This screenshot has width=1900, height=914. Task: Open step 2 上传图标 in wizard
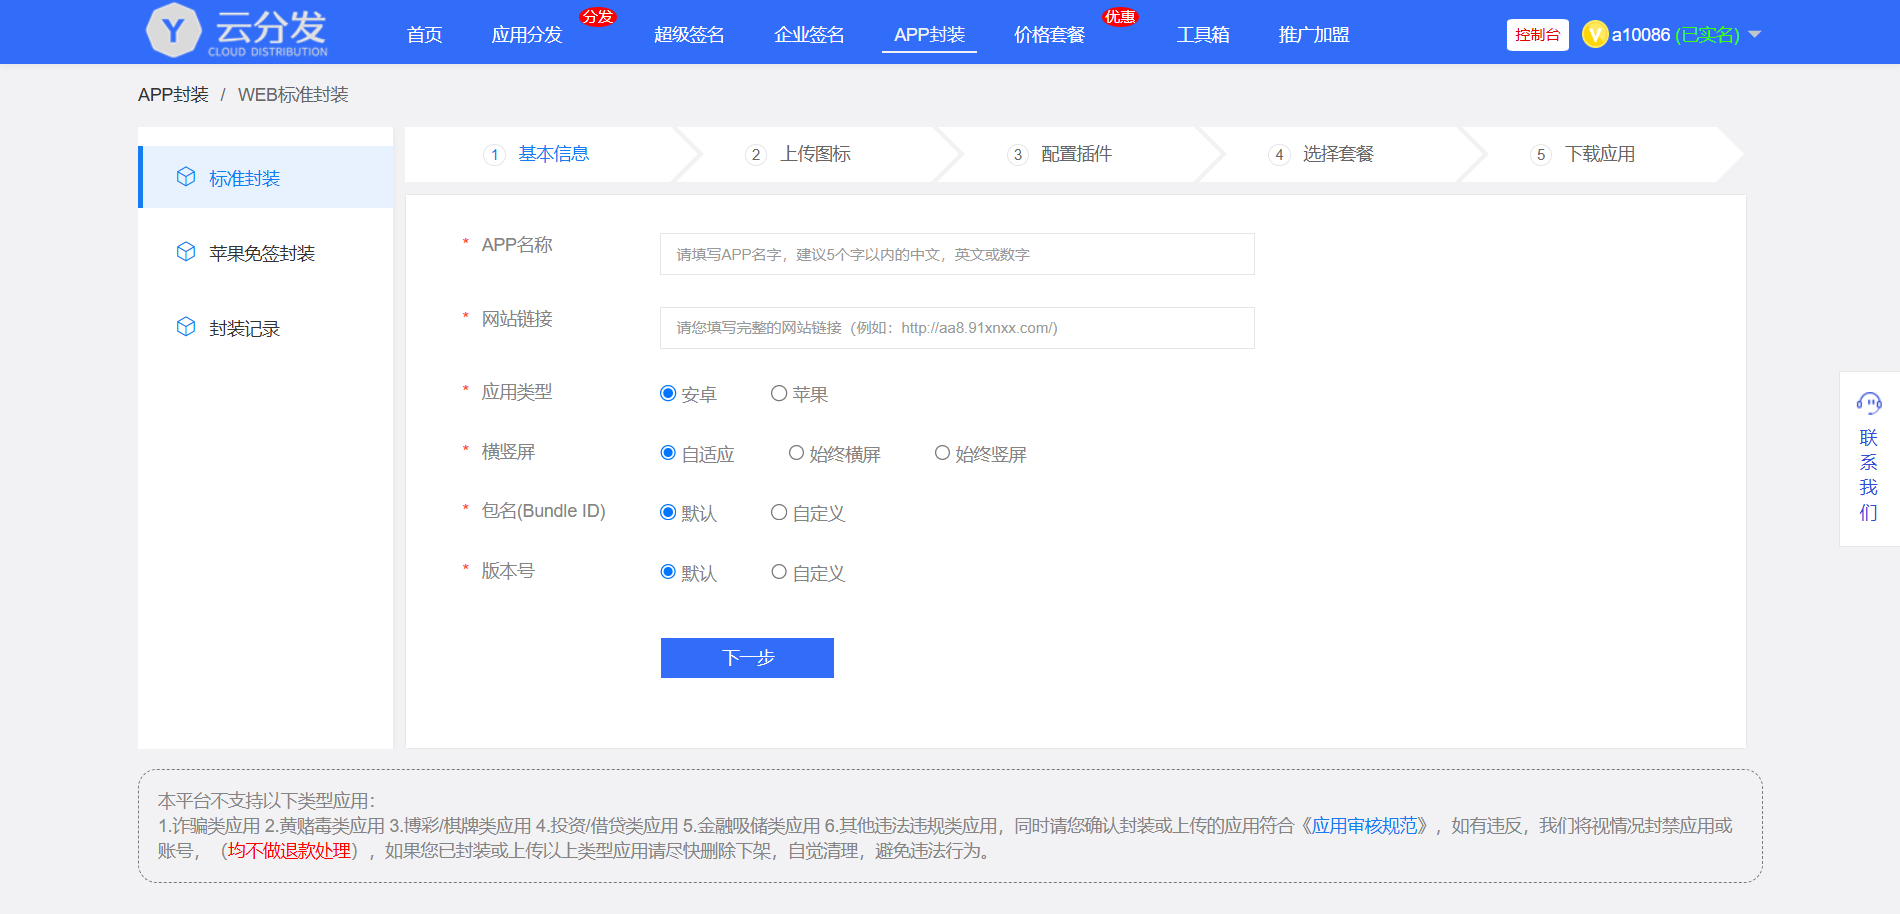pos(814,154)
